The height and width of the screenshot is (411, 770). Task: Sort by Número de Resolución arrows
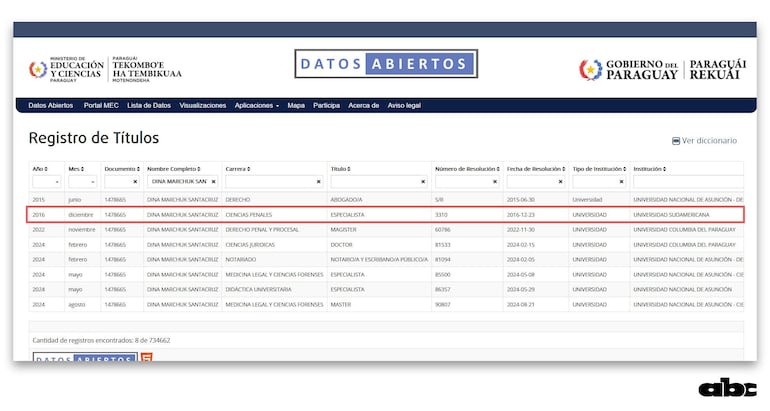(498, 169)
